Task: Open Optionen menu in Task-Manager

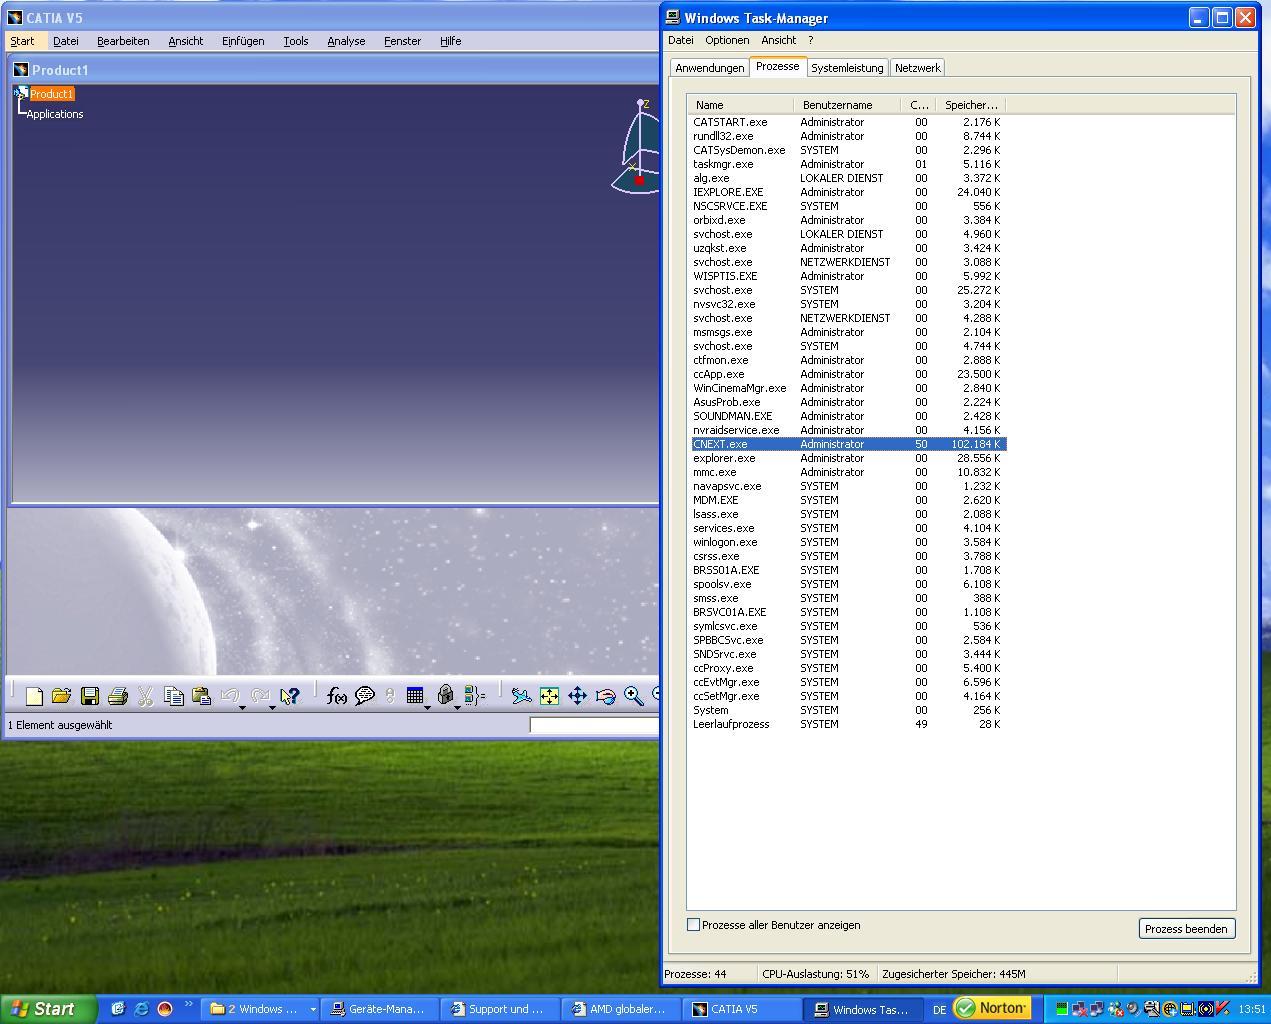Action: [x=727, y=40]
